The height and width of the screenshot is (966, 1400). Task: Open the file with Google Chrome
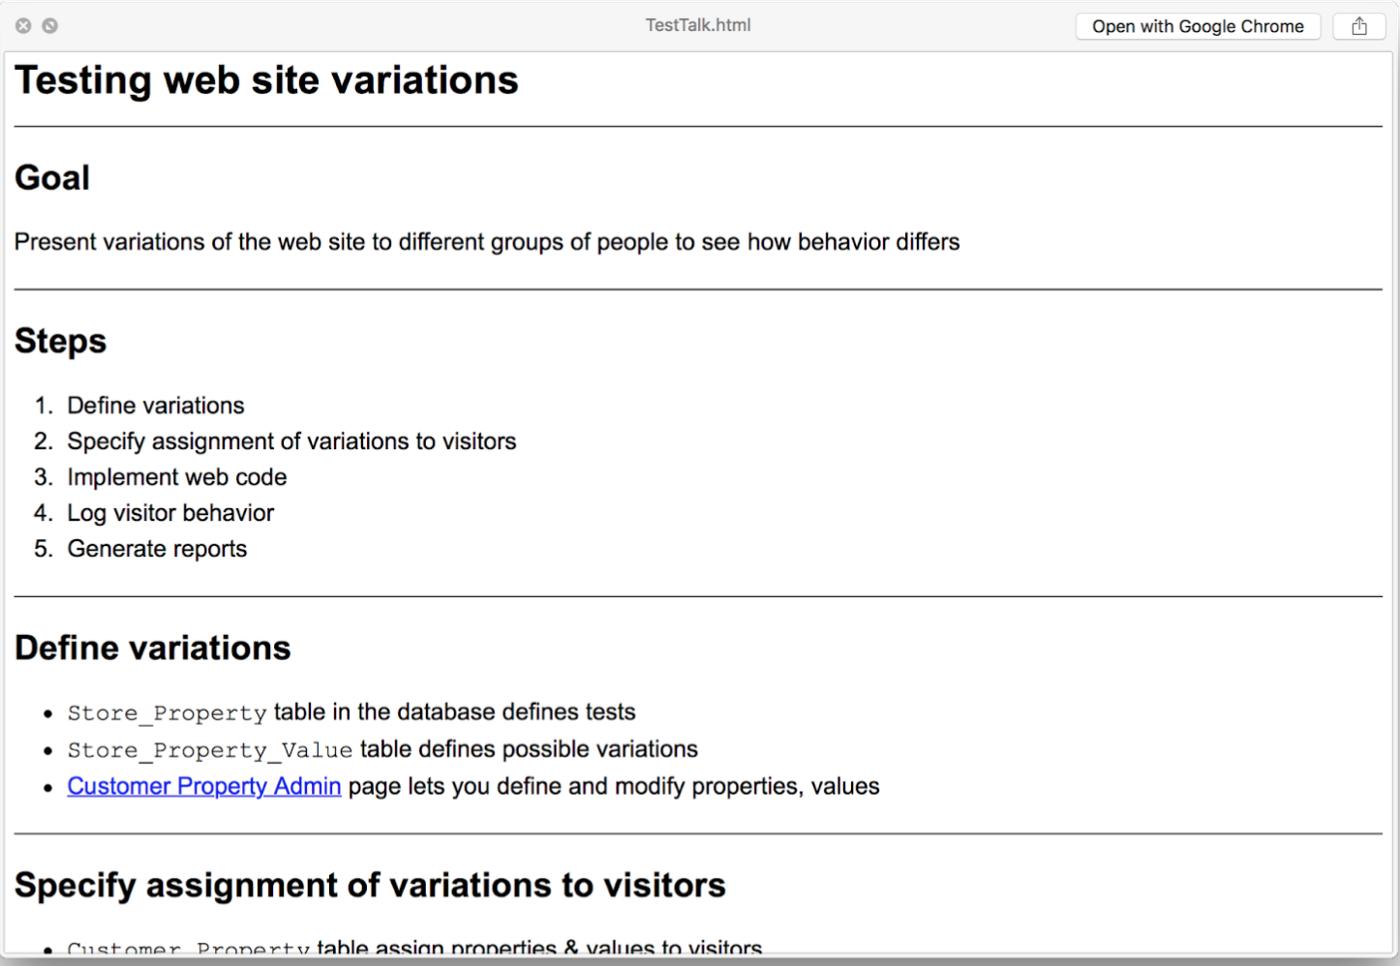click(1197, 26)
